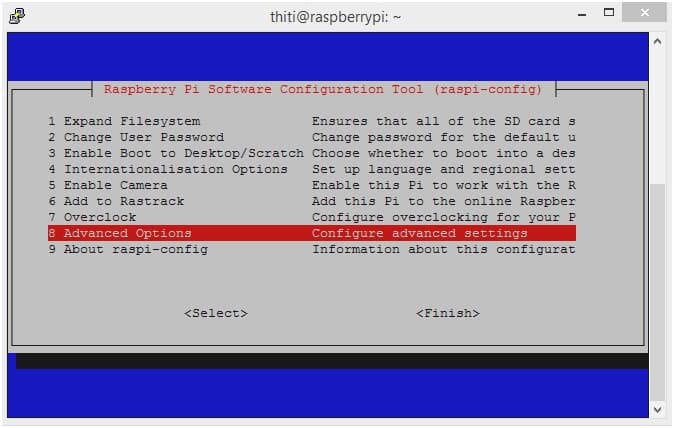Viewport: 674px width, 428px height.
Task: Open highlighted Advanced Options entry
Action: click(312, 233)
